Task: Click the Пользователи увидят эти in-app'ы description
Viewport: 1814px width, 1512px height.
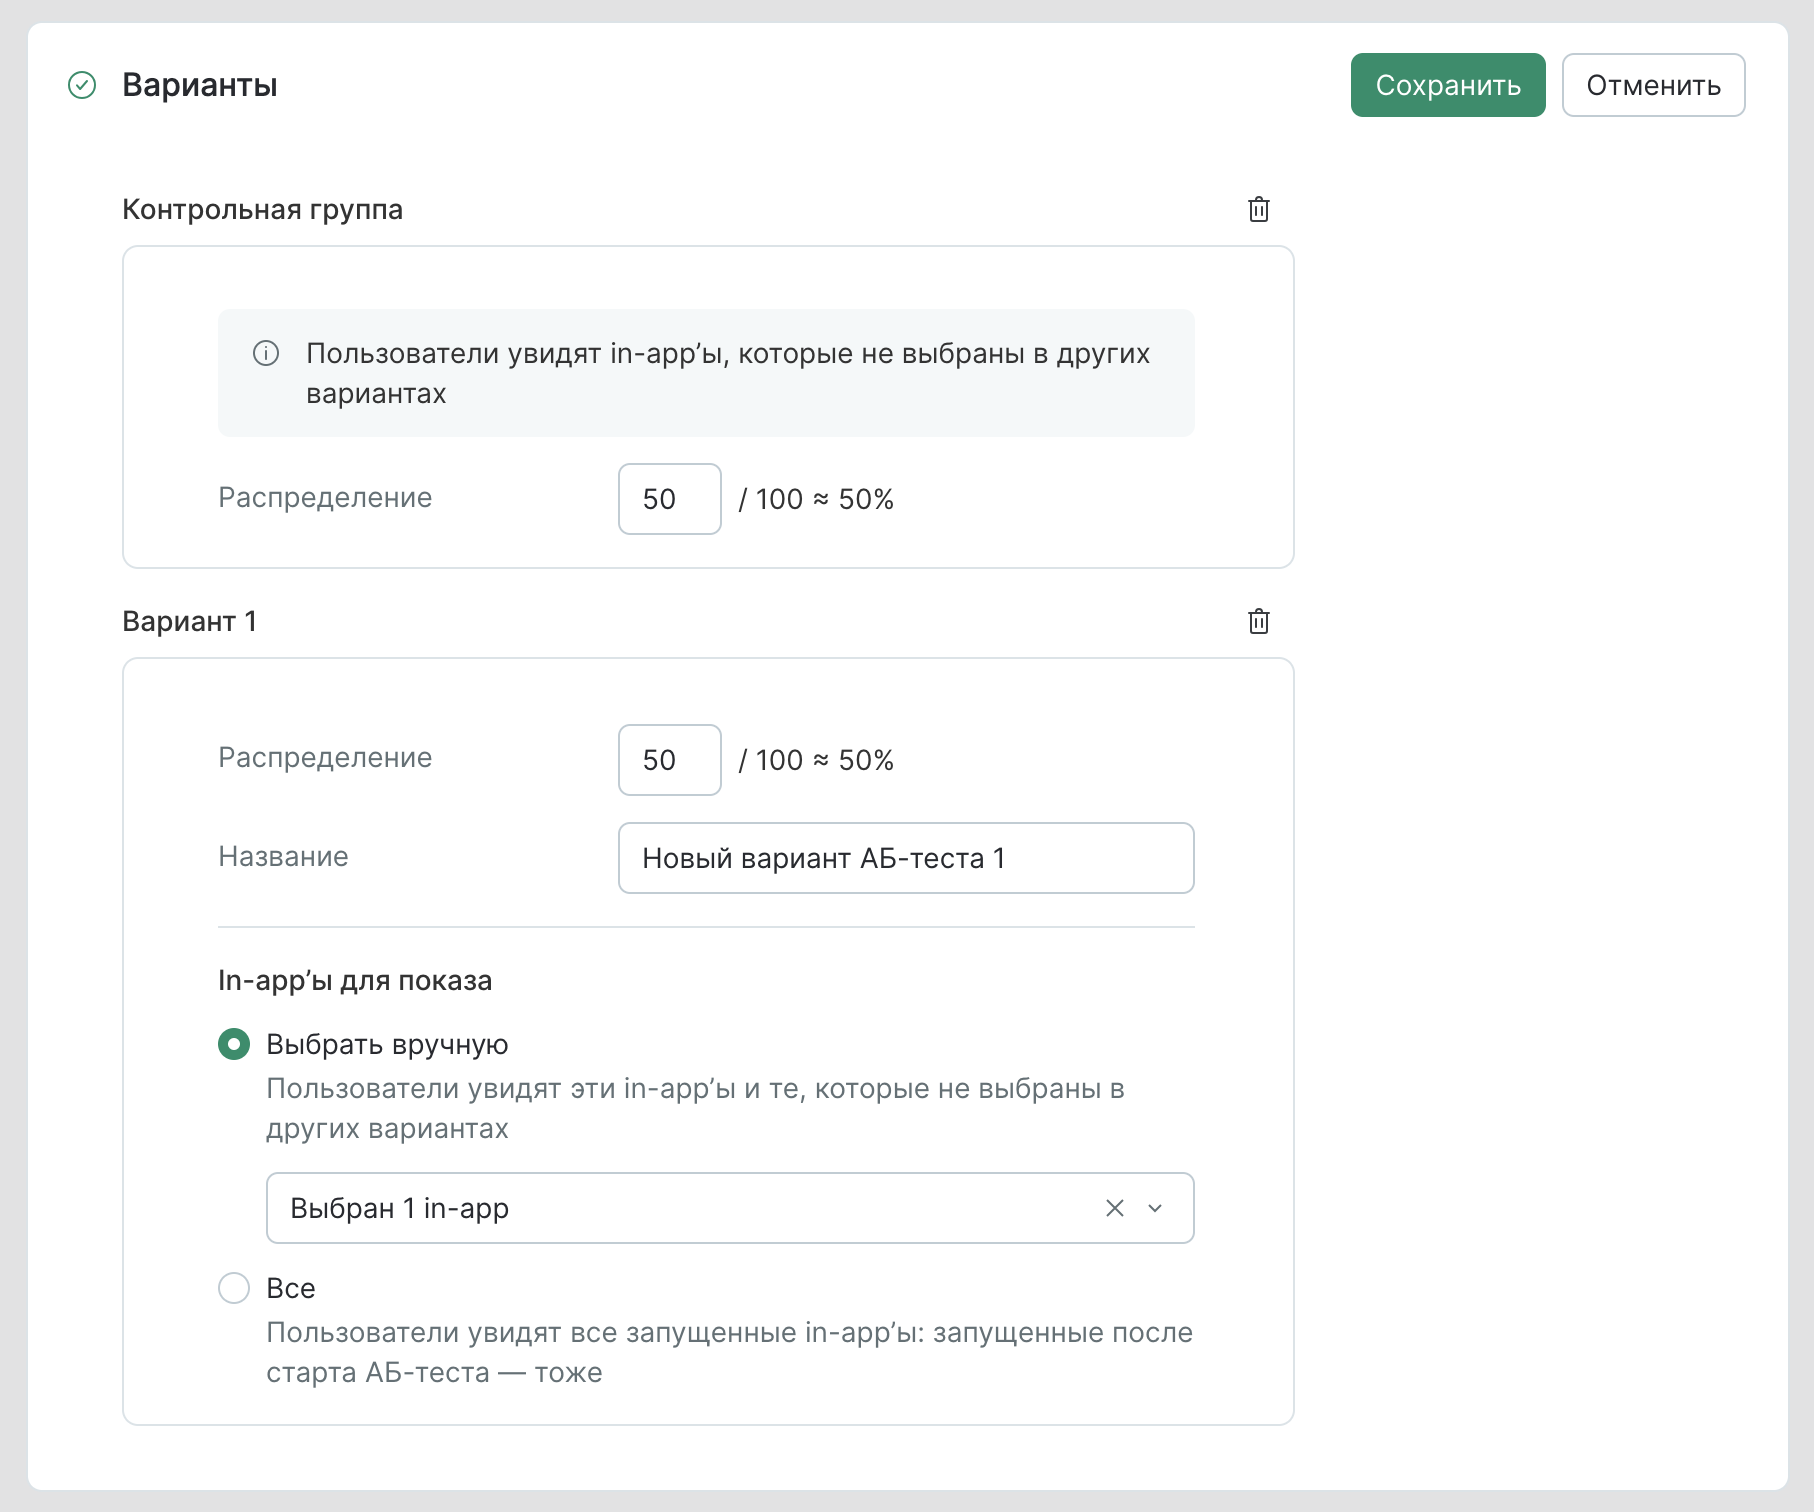Action: point(696,1108)
